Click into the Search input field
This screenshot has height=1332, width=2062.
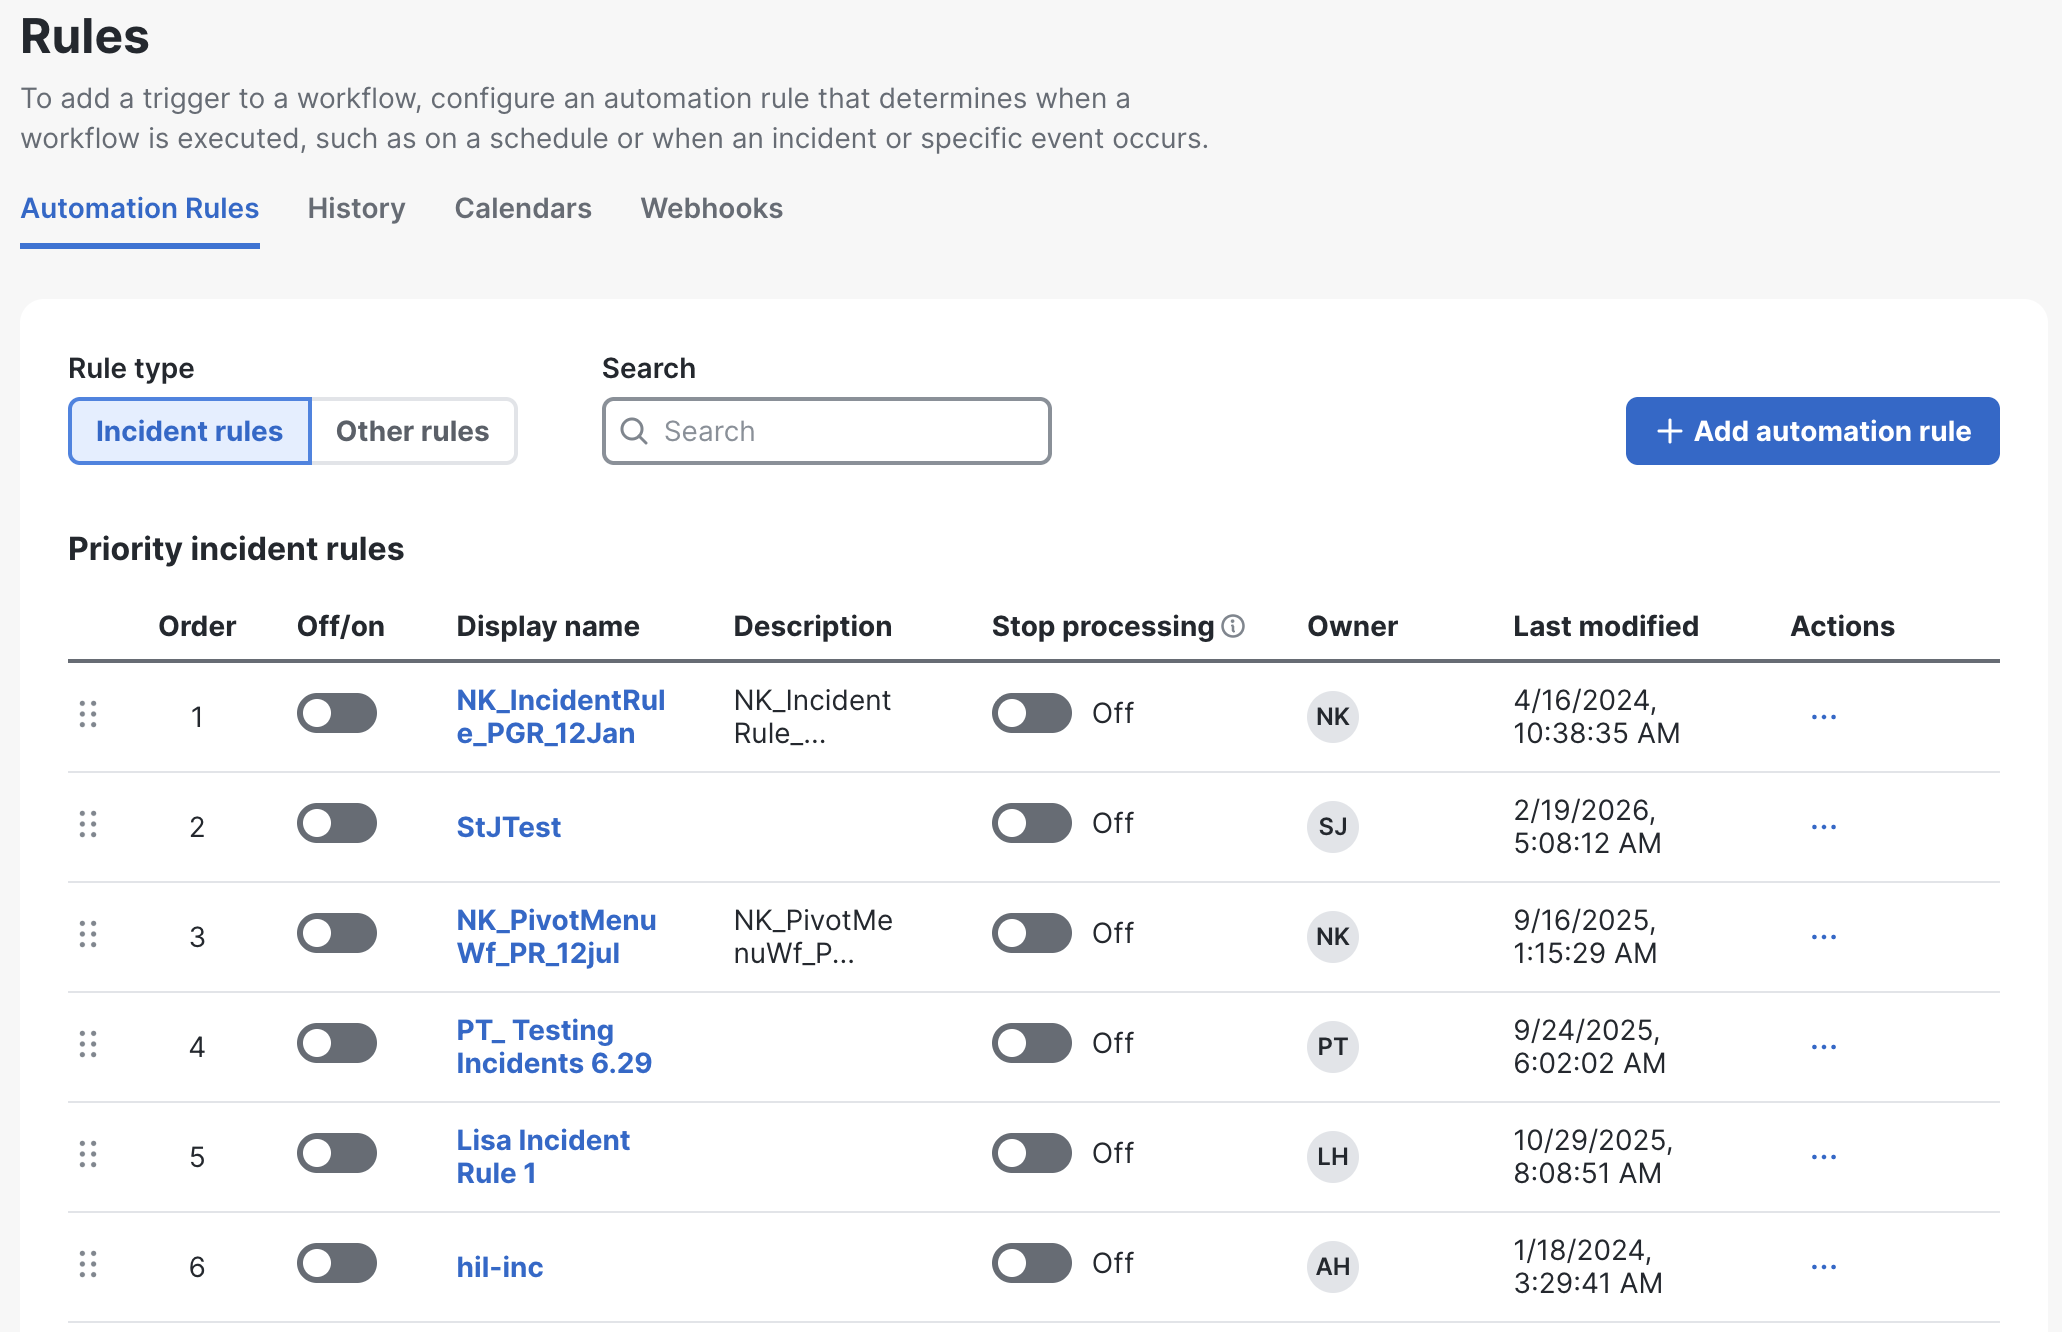(x=850, y=431)
